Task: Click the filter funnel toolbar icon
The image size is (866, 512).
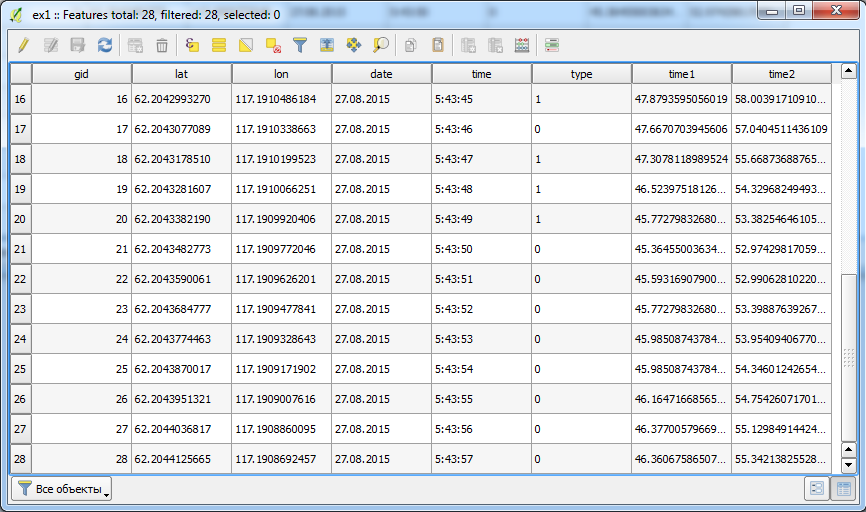Action: (299, 45)
